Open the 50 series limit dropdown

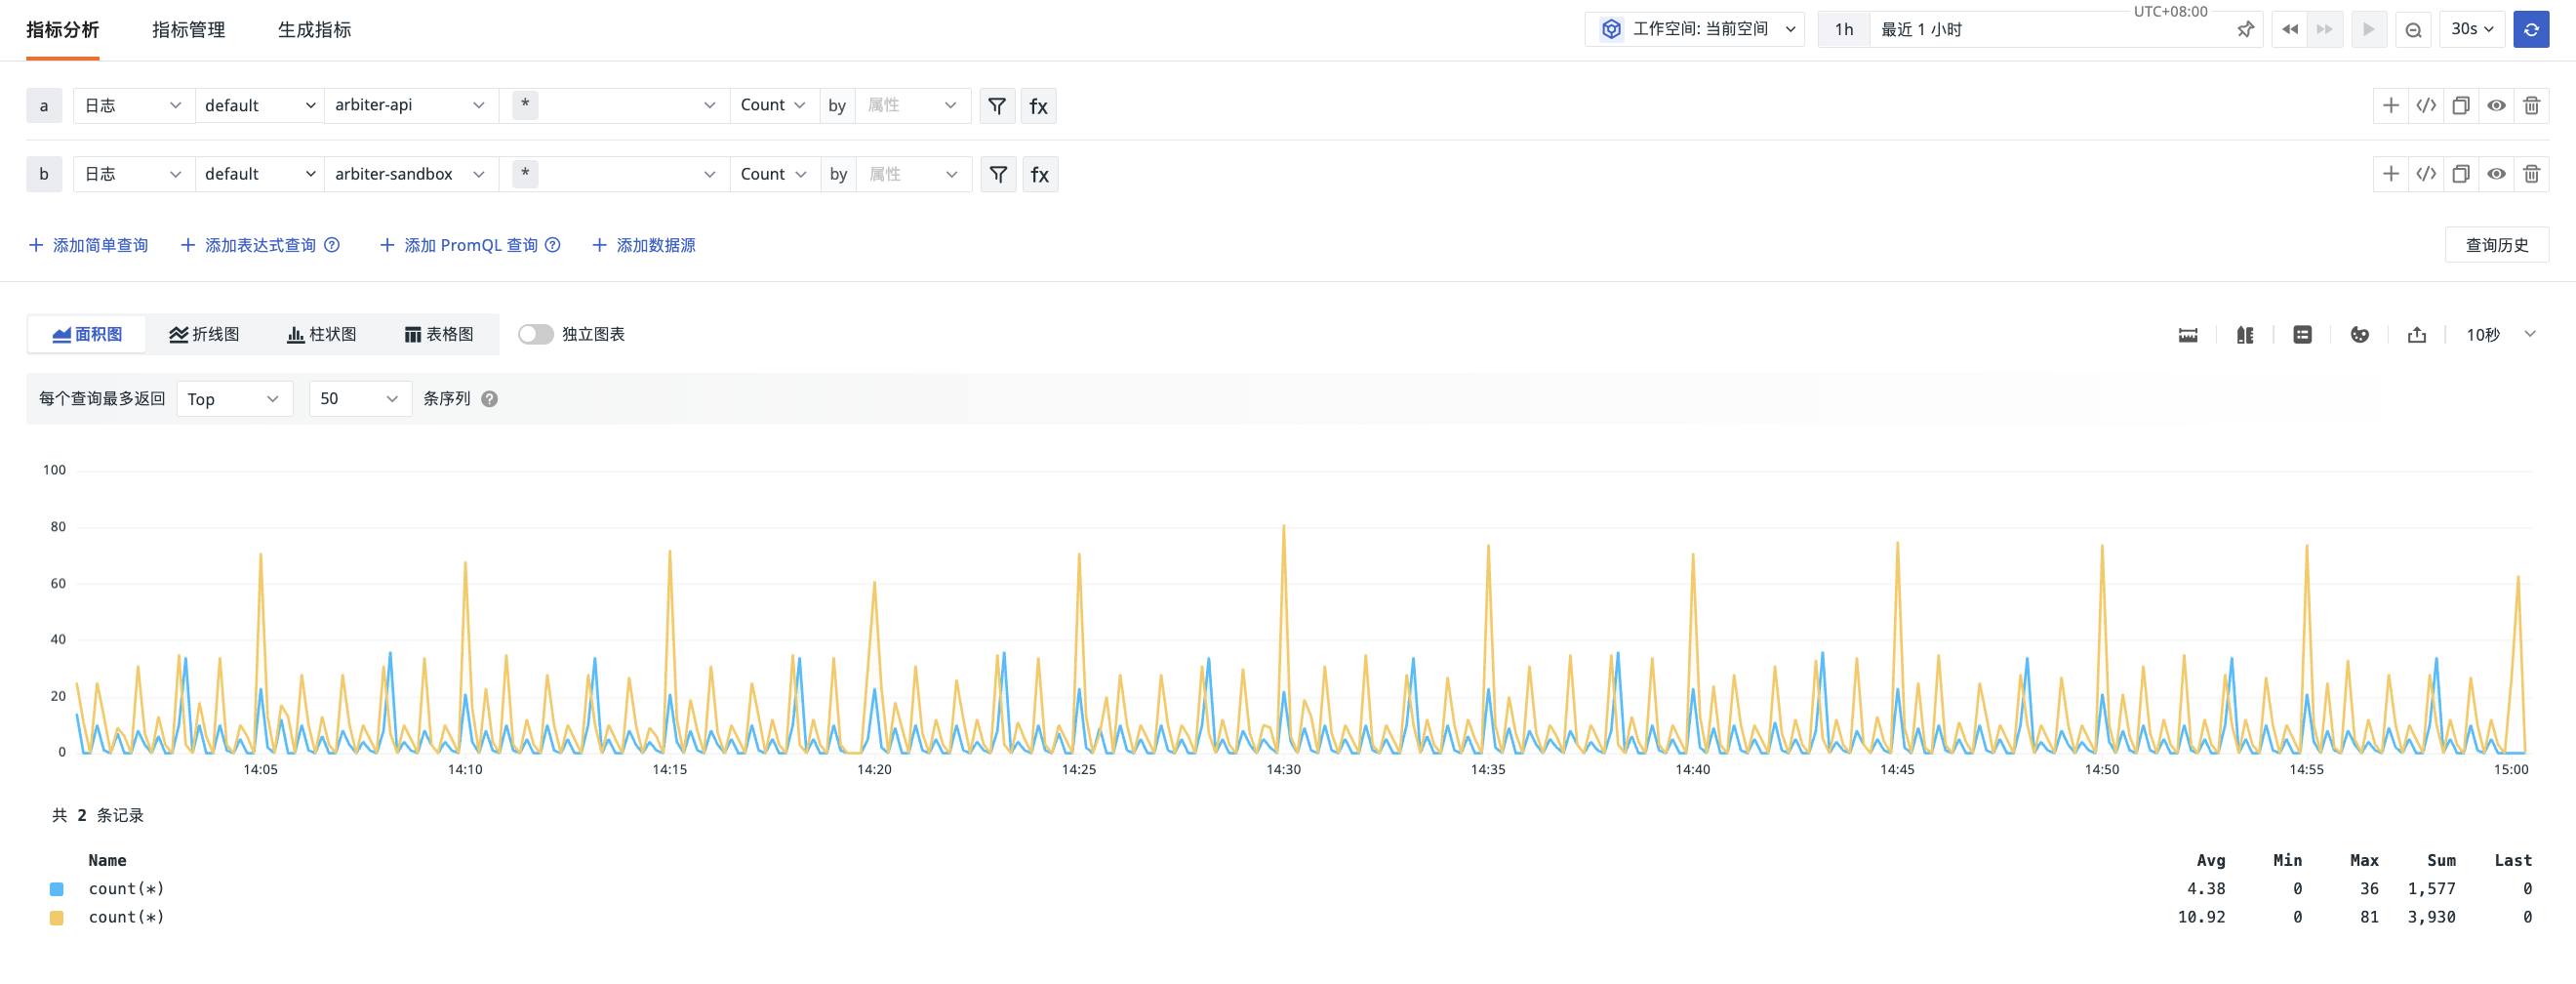coord(360,399)
